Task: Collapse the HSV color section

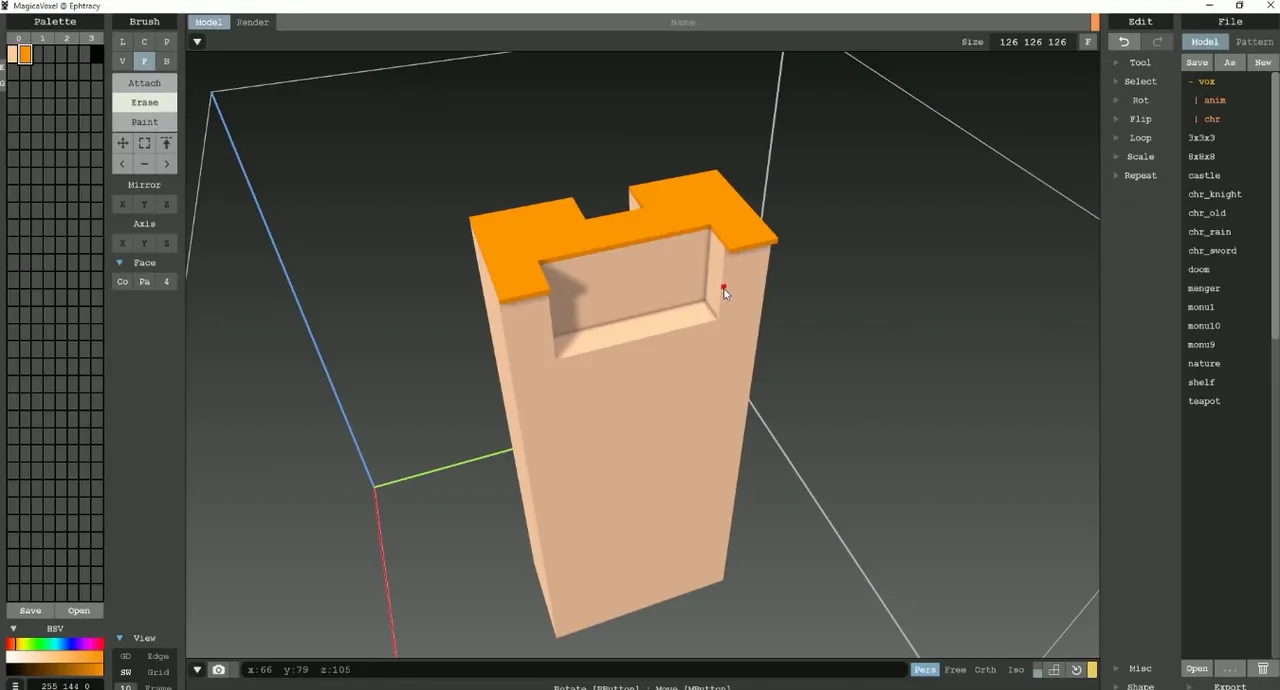Action: point(13,629)
